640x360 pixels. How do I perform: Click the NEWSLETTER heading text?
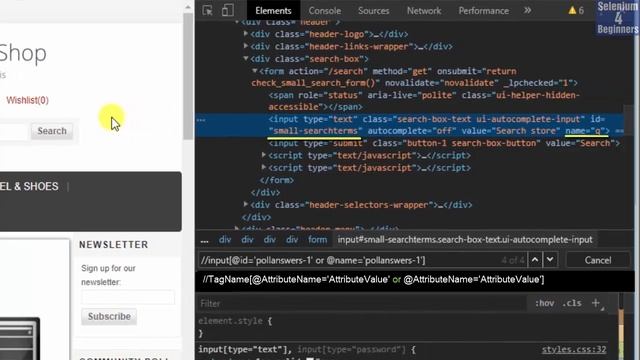113,244
